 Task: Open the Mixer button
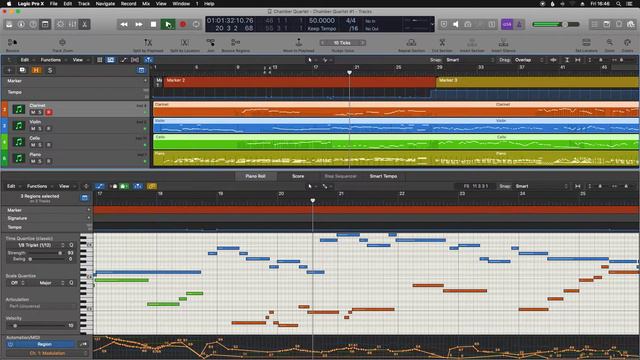click(x=72, y=24)
